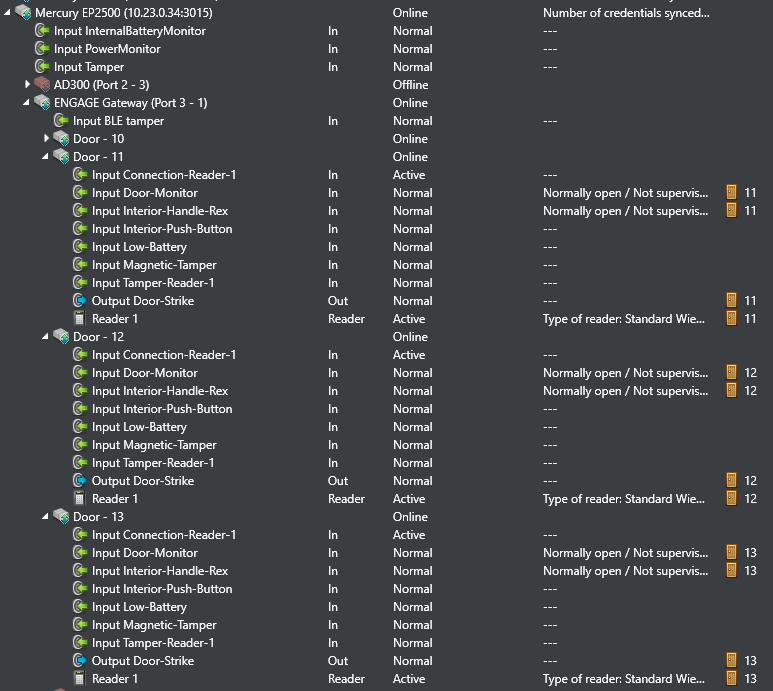Click the AD300 offline device icon
Image resolution: width=773 pixels, height=691 pixels.
tap(42, 85)
